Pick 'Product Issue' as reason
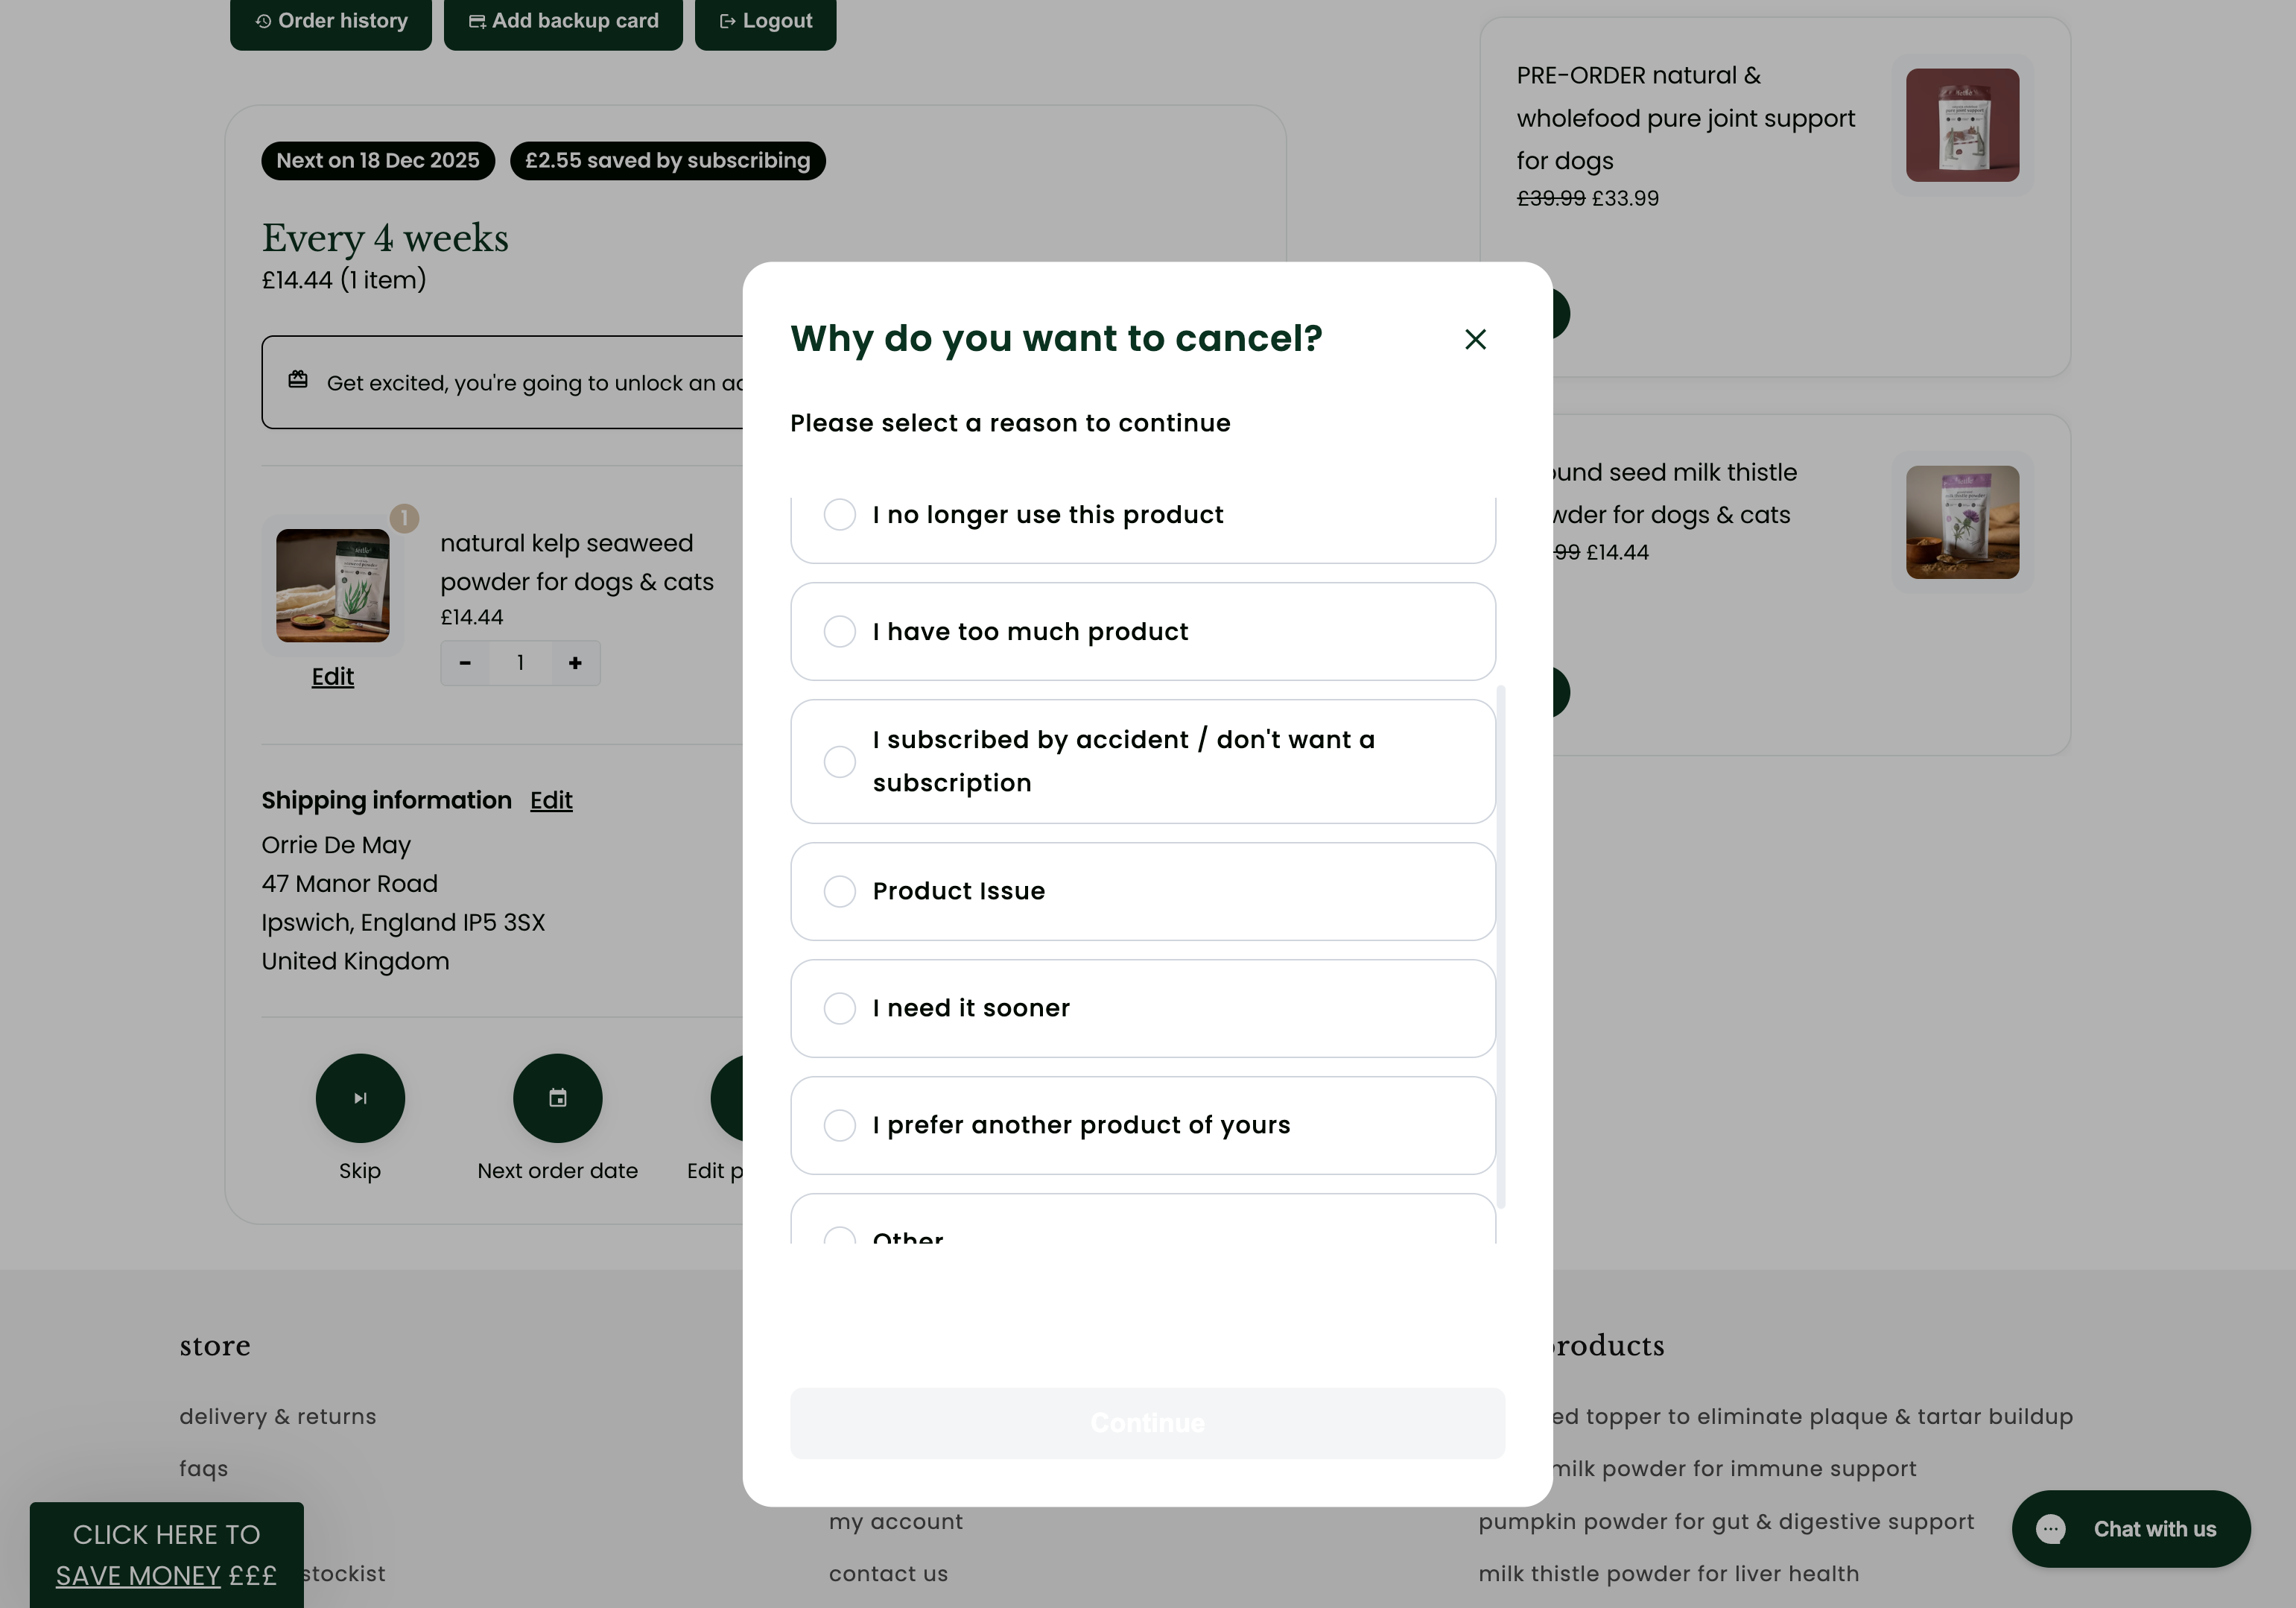Screen dimensions: 2296x1608 click(x=1143, y=891)
